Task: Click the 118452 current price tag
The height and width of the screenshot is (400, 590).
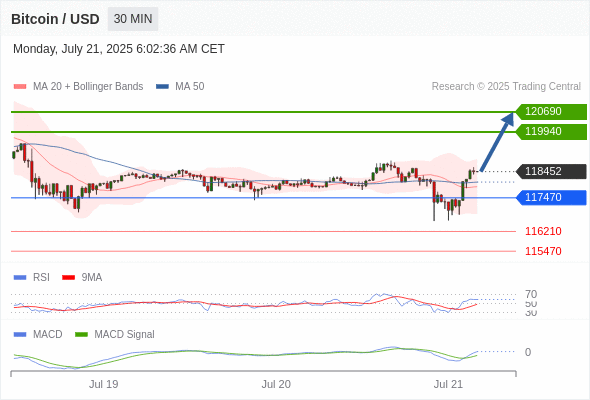Action: tap(551, 171)
